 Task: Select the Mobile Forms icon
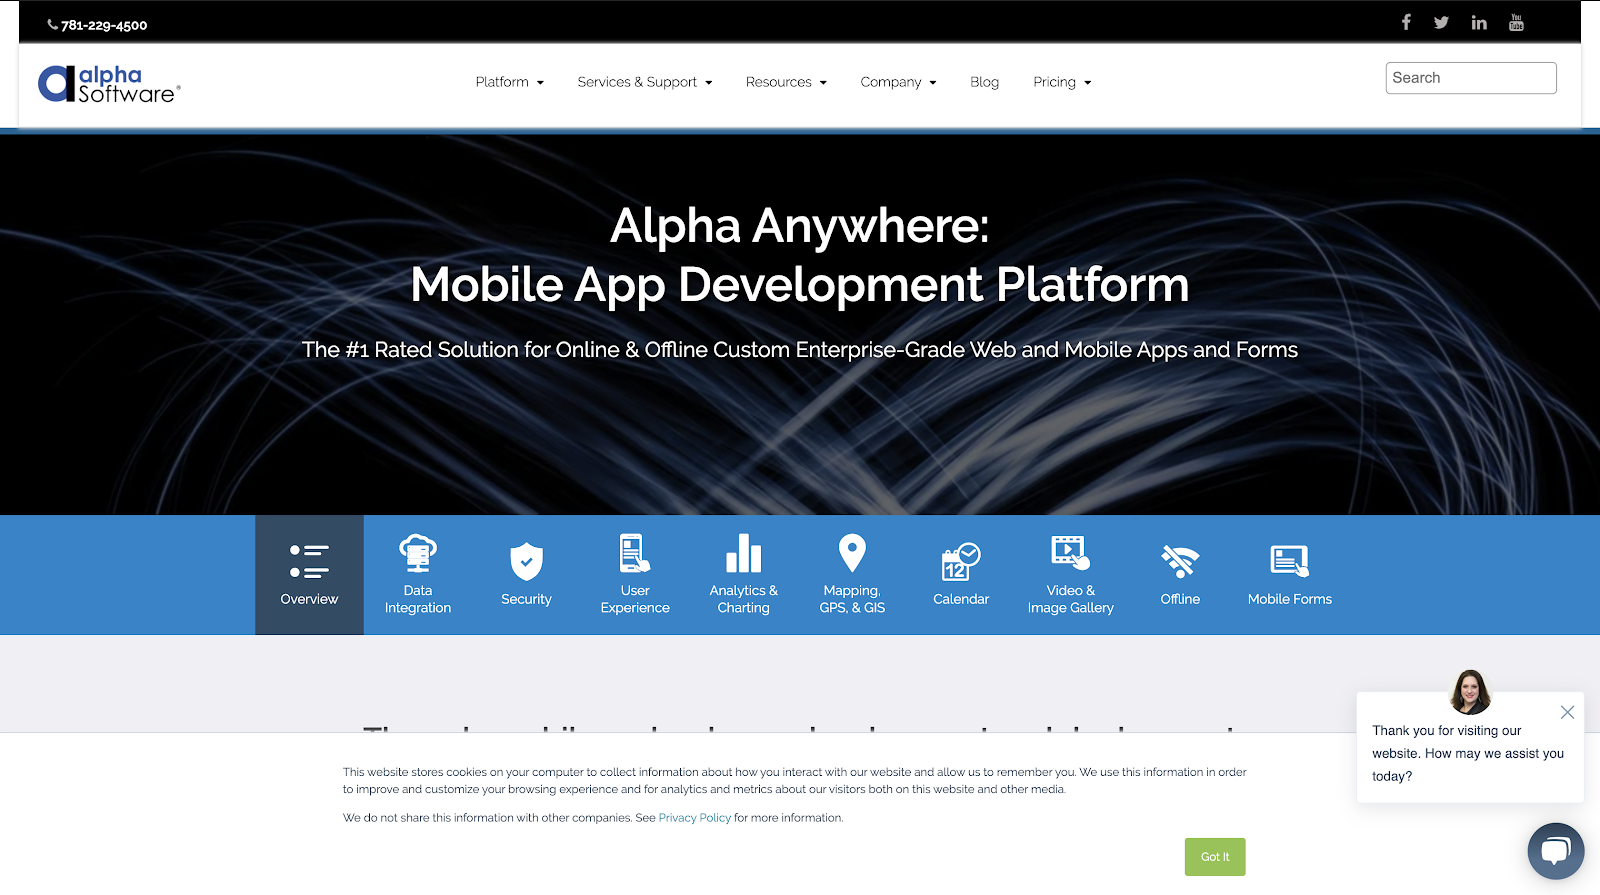(x=1290, y=561)
